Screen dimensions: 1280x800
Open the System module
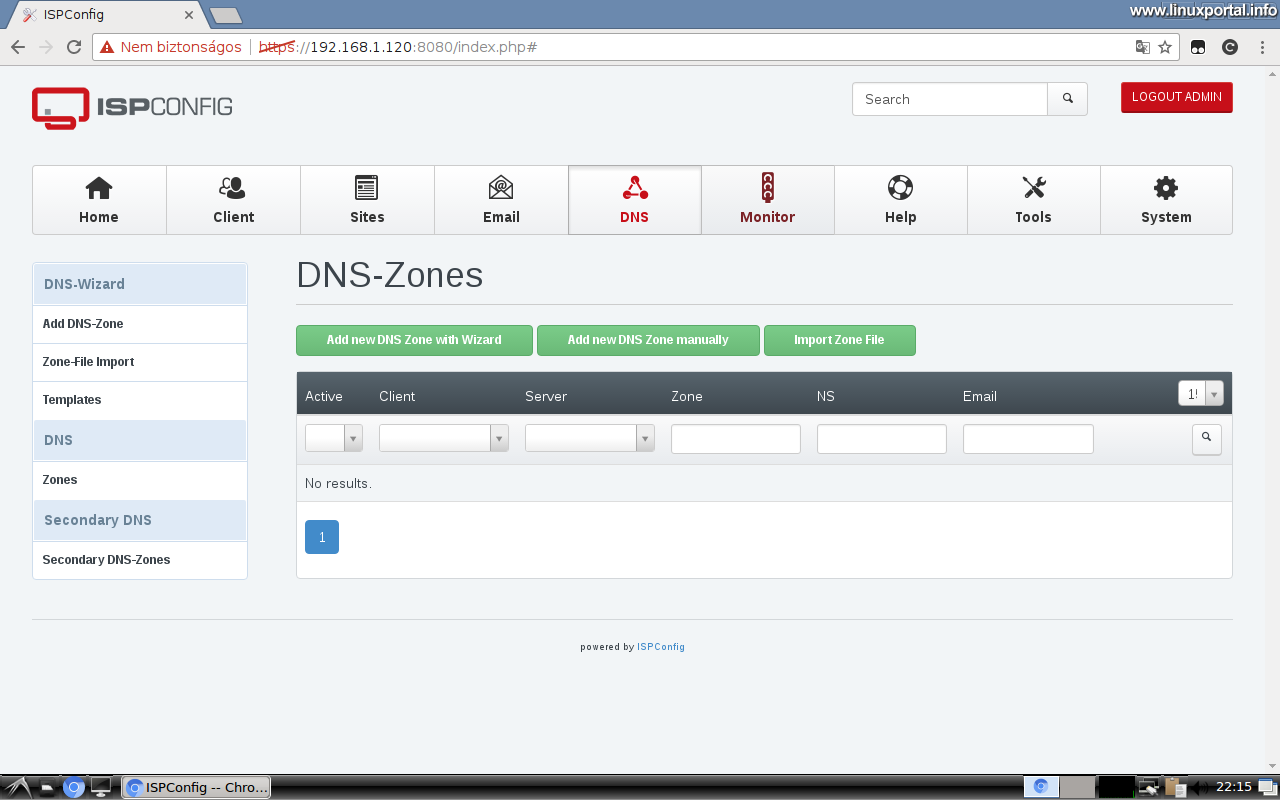click(x=1166, y=200)
